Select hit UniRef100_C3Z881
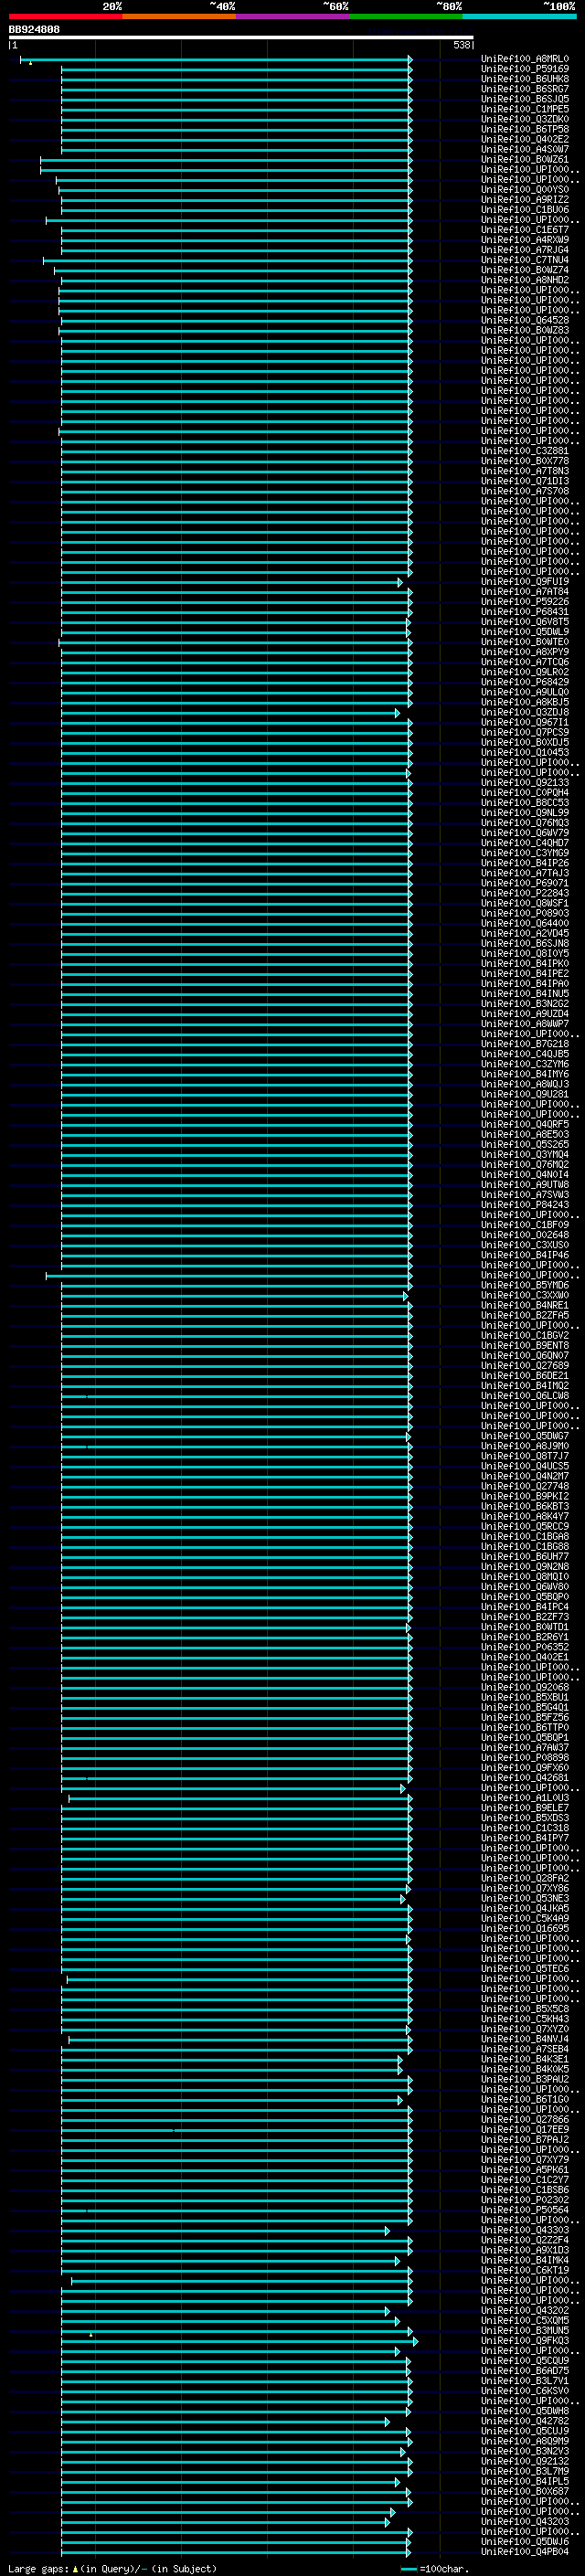 (525, 451)
